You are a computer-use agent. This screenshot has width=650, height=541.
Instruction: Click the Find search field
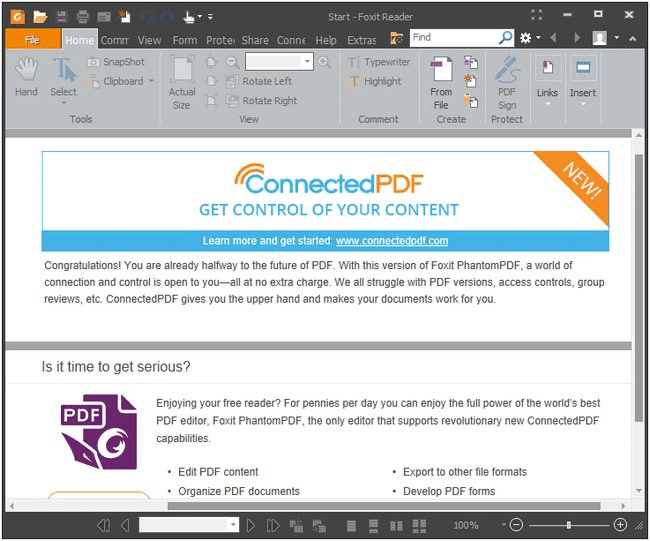(x=451, y=37)
